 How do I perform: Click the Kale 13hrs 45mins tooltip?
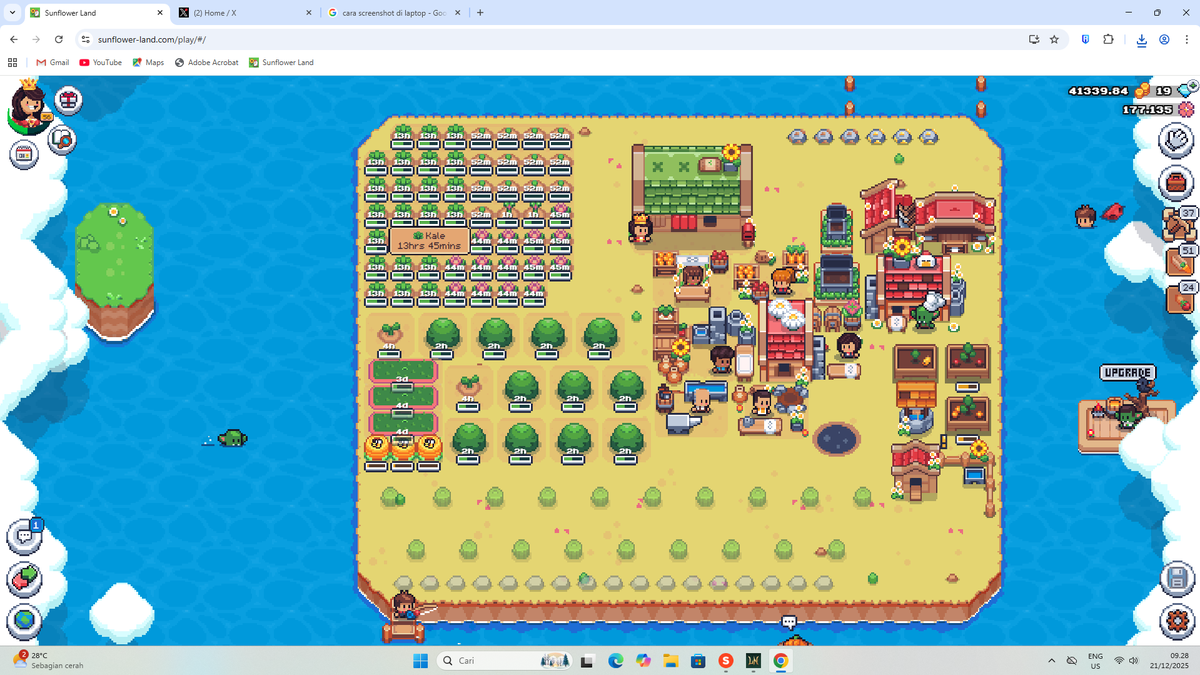tap(429, 240)
